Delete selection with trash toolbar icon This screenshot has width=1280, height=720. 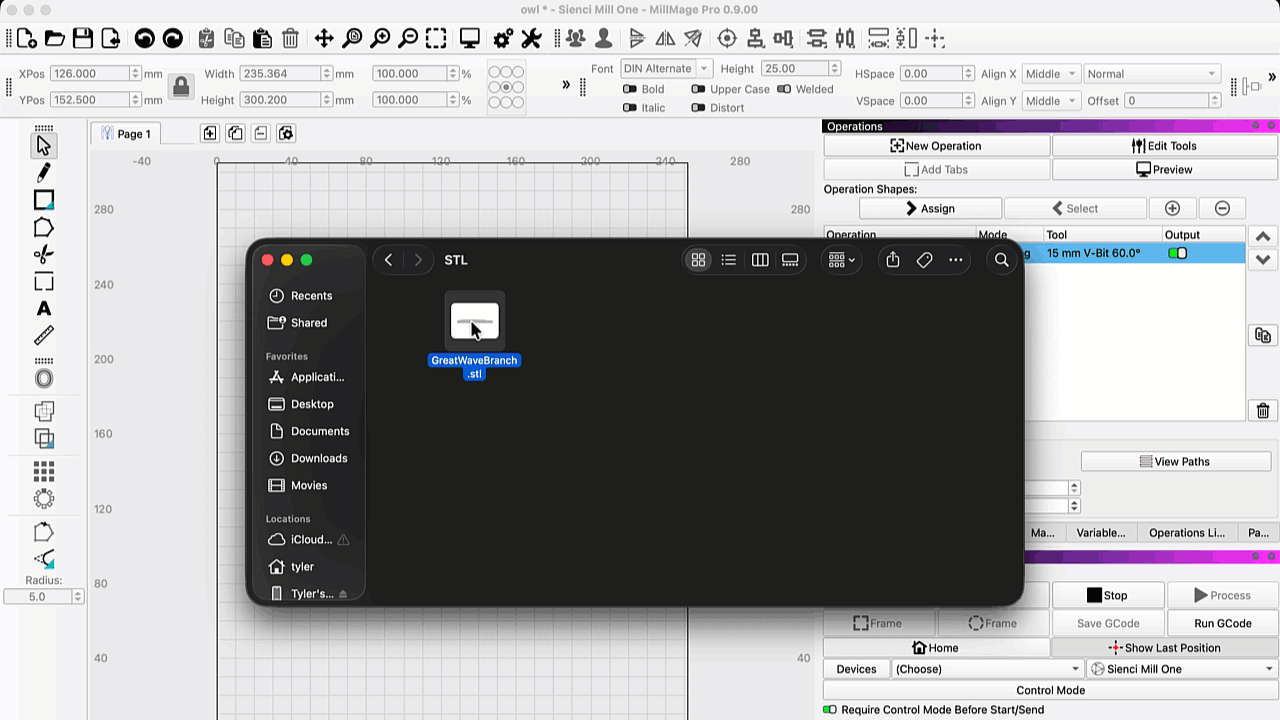290,39
